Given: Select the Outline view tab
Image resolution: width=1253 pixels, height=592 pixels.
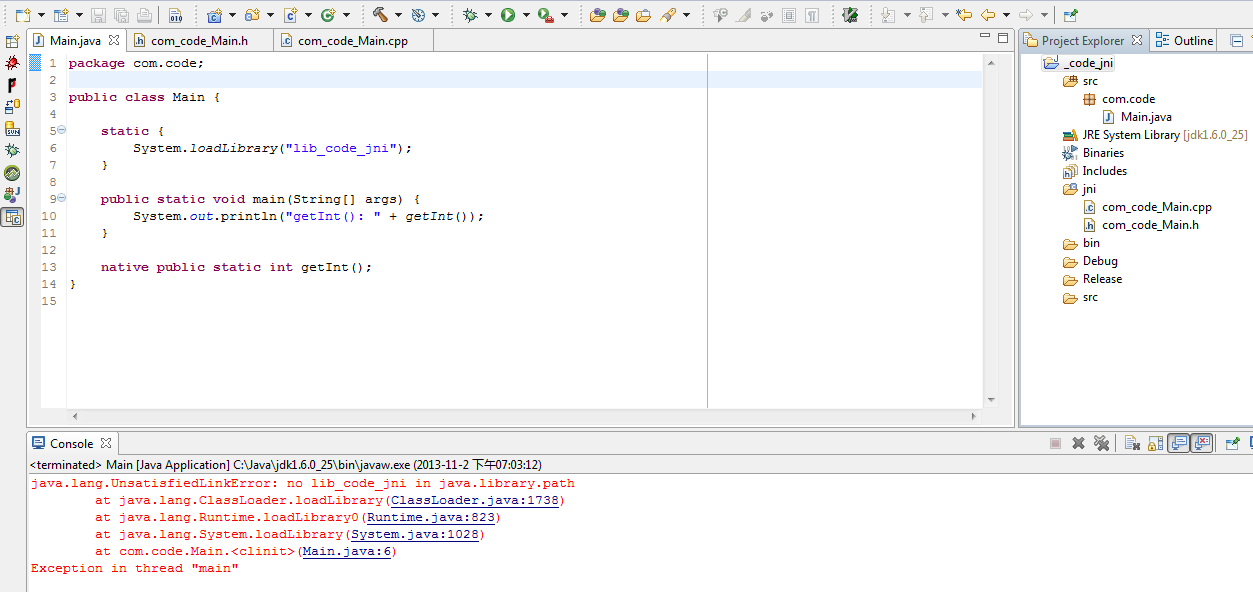Looking at the screenshot, I should coord(1184,41).
